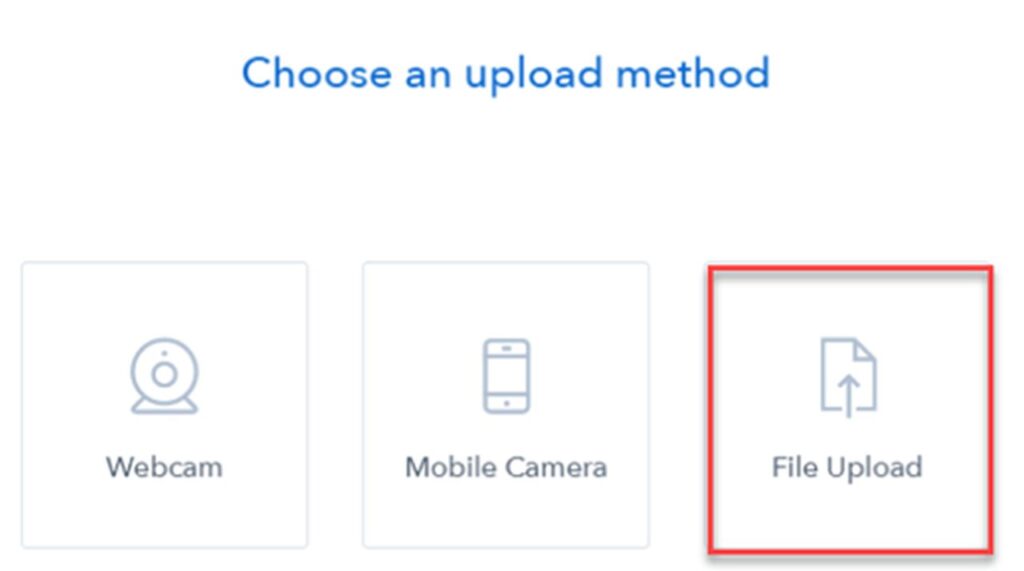
Task: Click the "Choose an upload method" heading
Action: (x=506, y=74)
